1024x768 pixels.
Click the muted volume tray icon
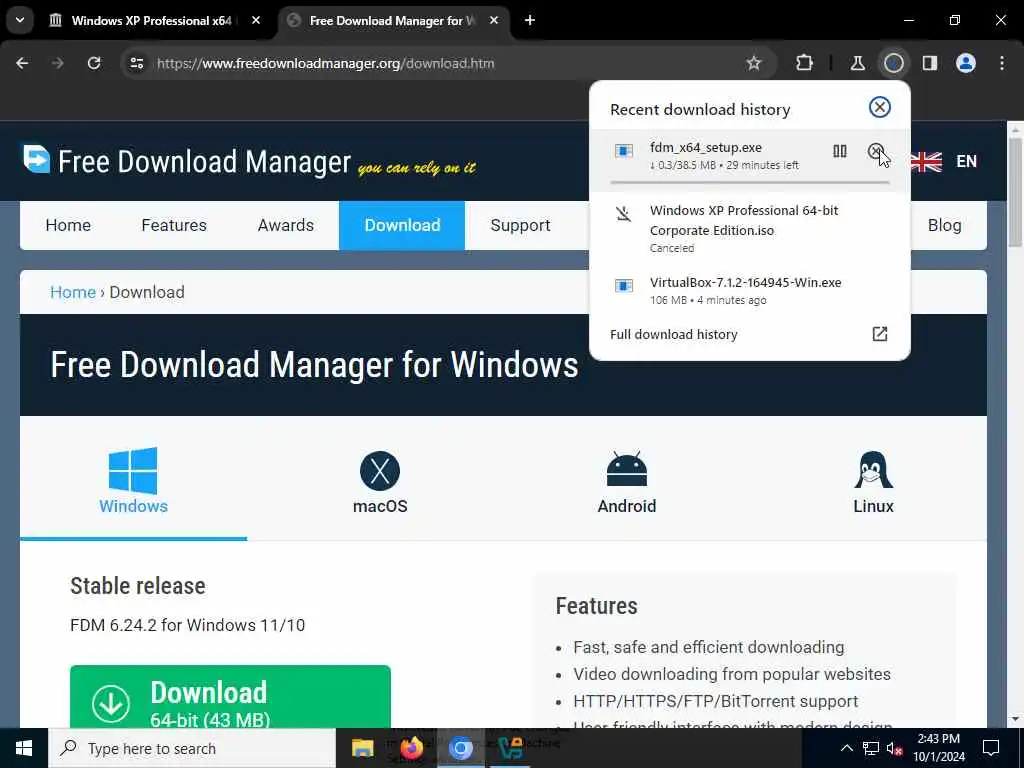click(x=895, y=748)
